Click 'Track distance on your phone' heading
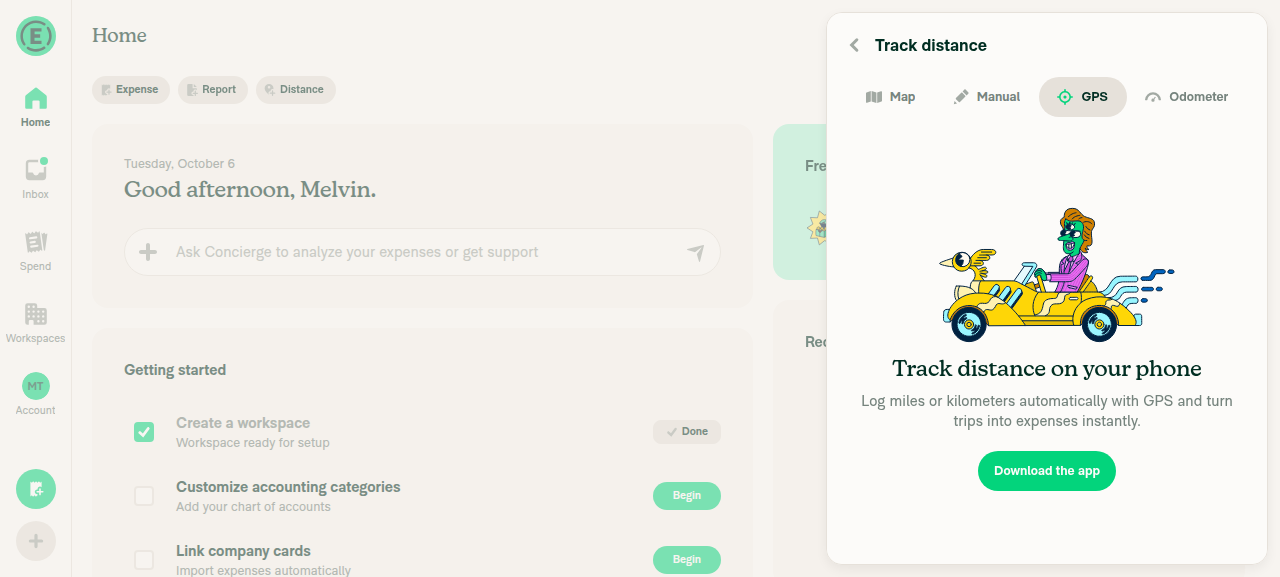The height and width of the screenshot is (577, 1280). pos(1047,369)
